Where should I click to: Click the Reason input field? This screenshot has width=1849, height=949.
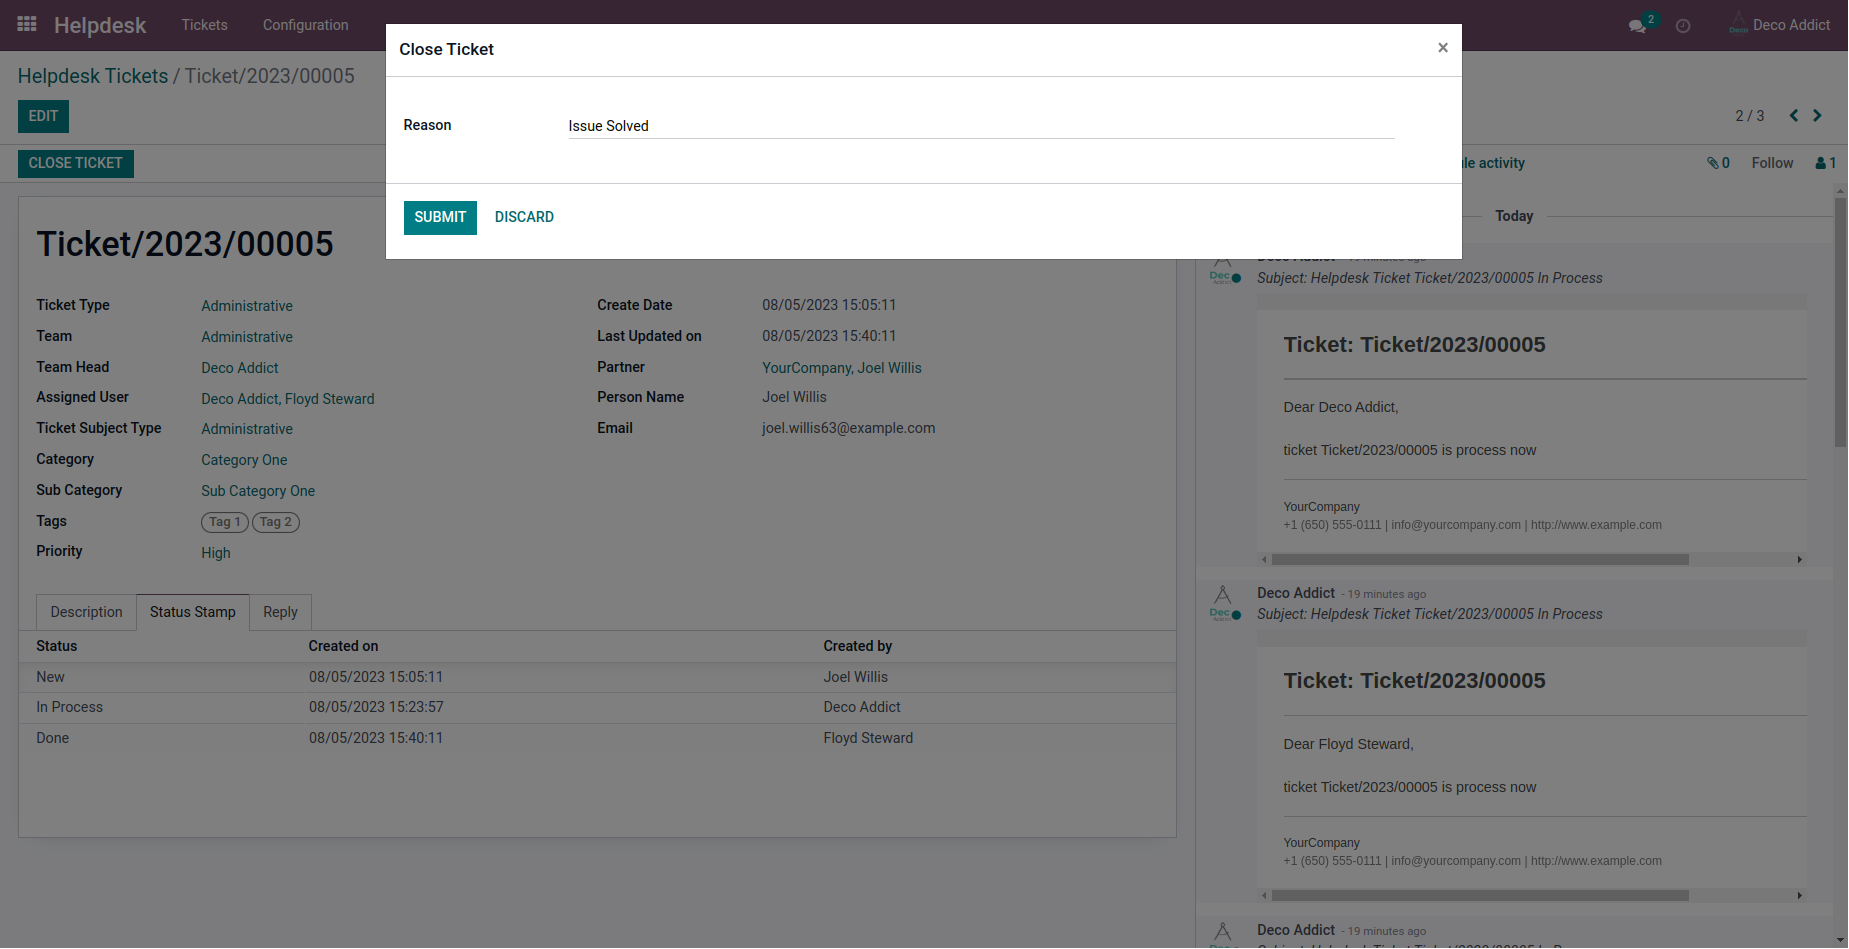click(x=981, y=126)
